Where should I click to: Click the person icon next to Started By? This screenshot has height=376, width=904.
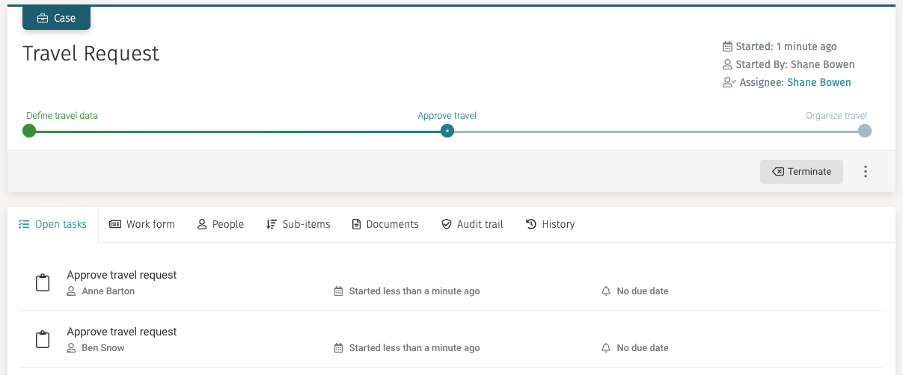click(727, 64)
